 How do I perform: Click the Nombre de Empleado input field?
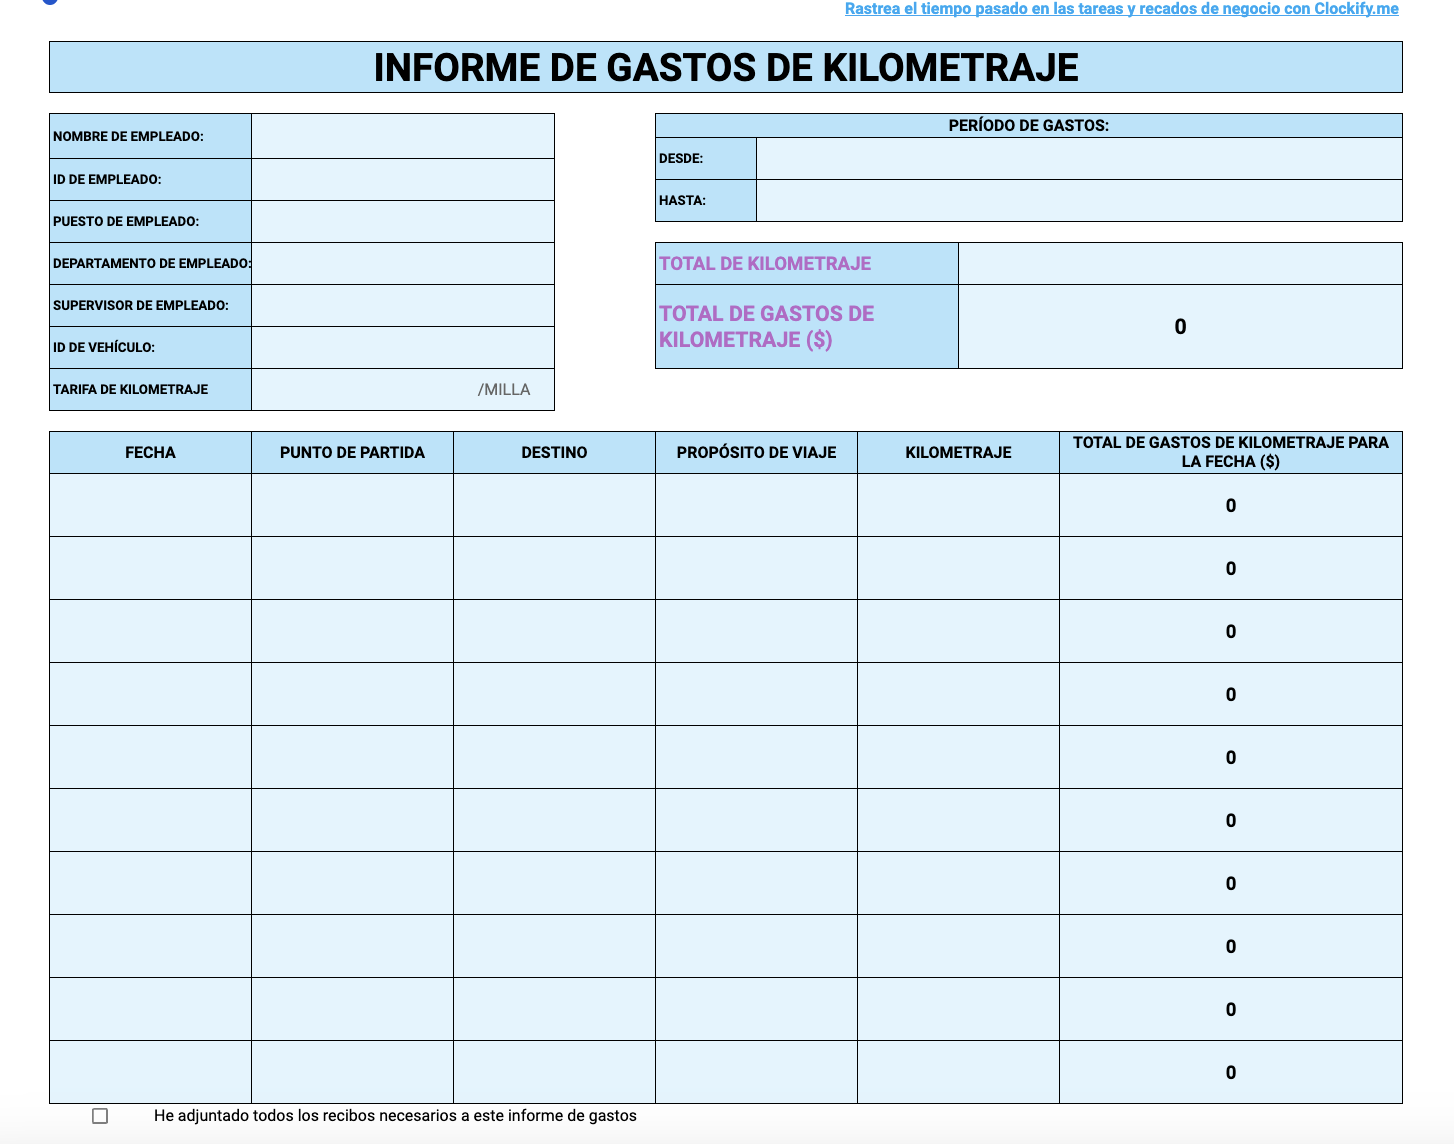403,136
